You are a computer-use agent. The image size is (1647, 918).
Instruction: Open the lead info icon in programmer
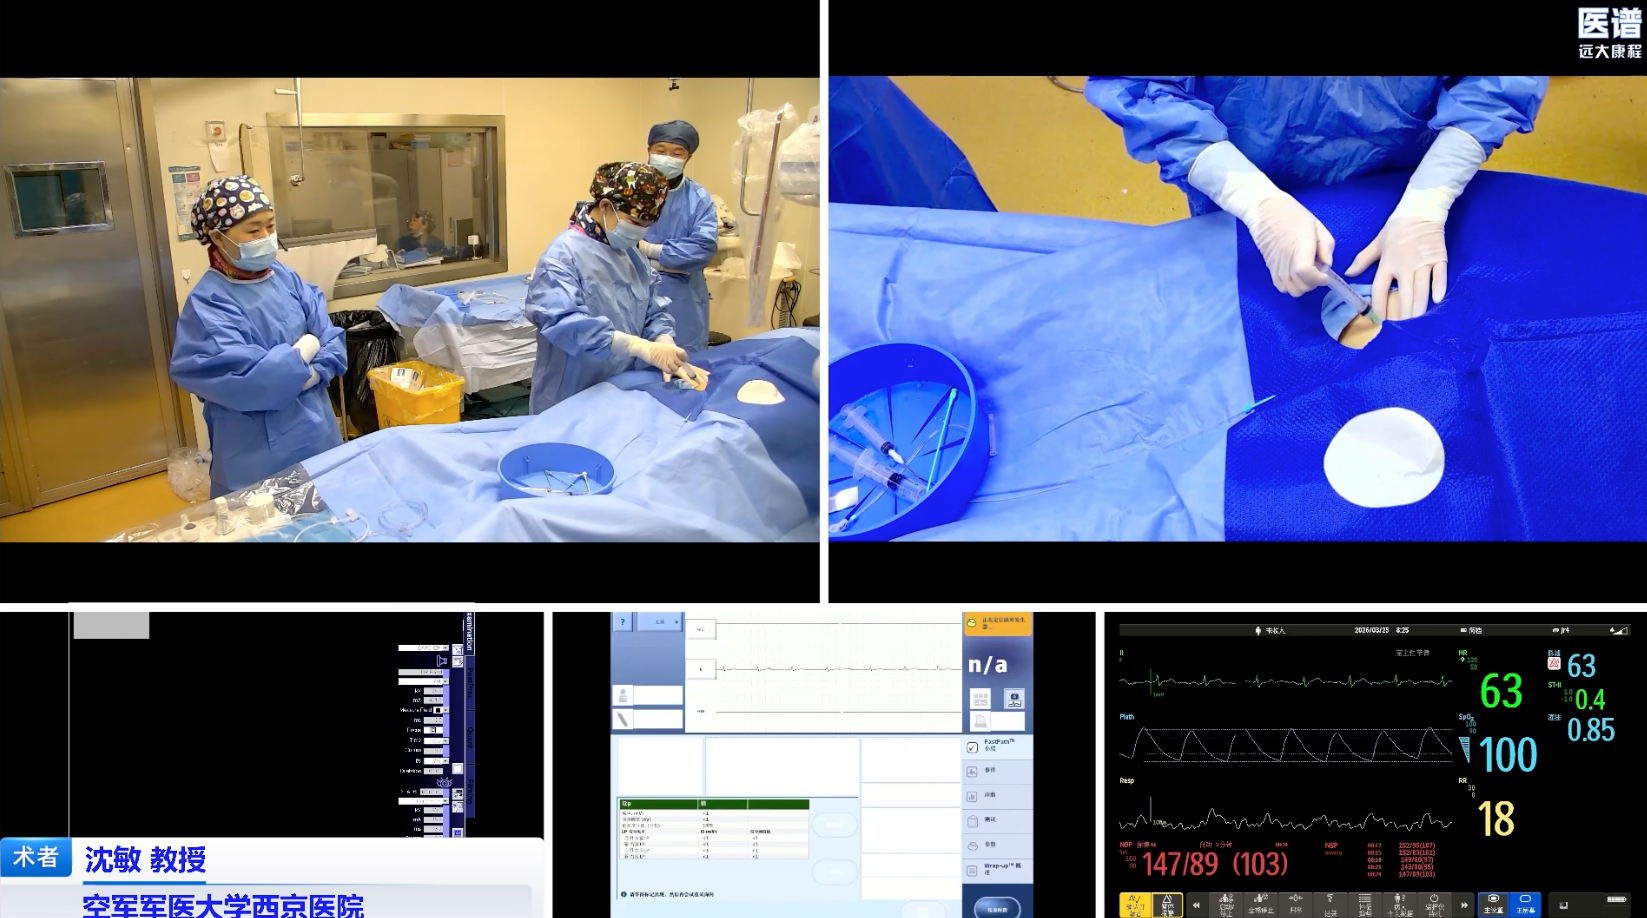(623, 719)
